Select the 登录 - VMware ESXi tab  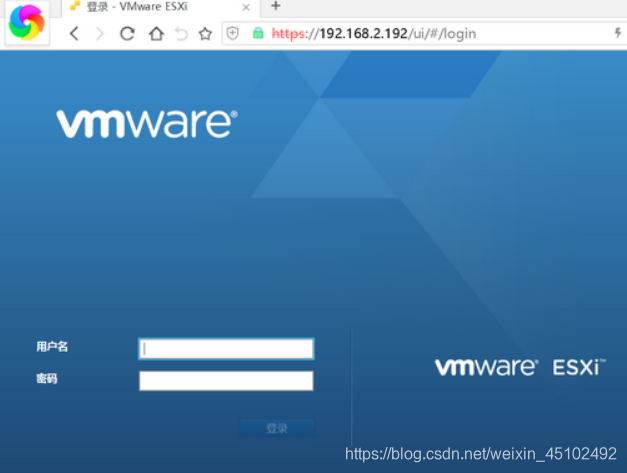tap(160, 7)
